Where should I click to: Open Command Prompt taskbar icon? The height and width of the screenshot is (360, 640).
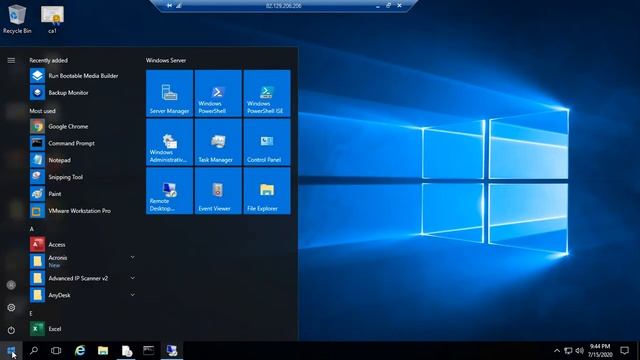tap(149, 351)
